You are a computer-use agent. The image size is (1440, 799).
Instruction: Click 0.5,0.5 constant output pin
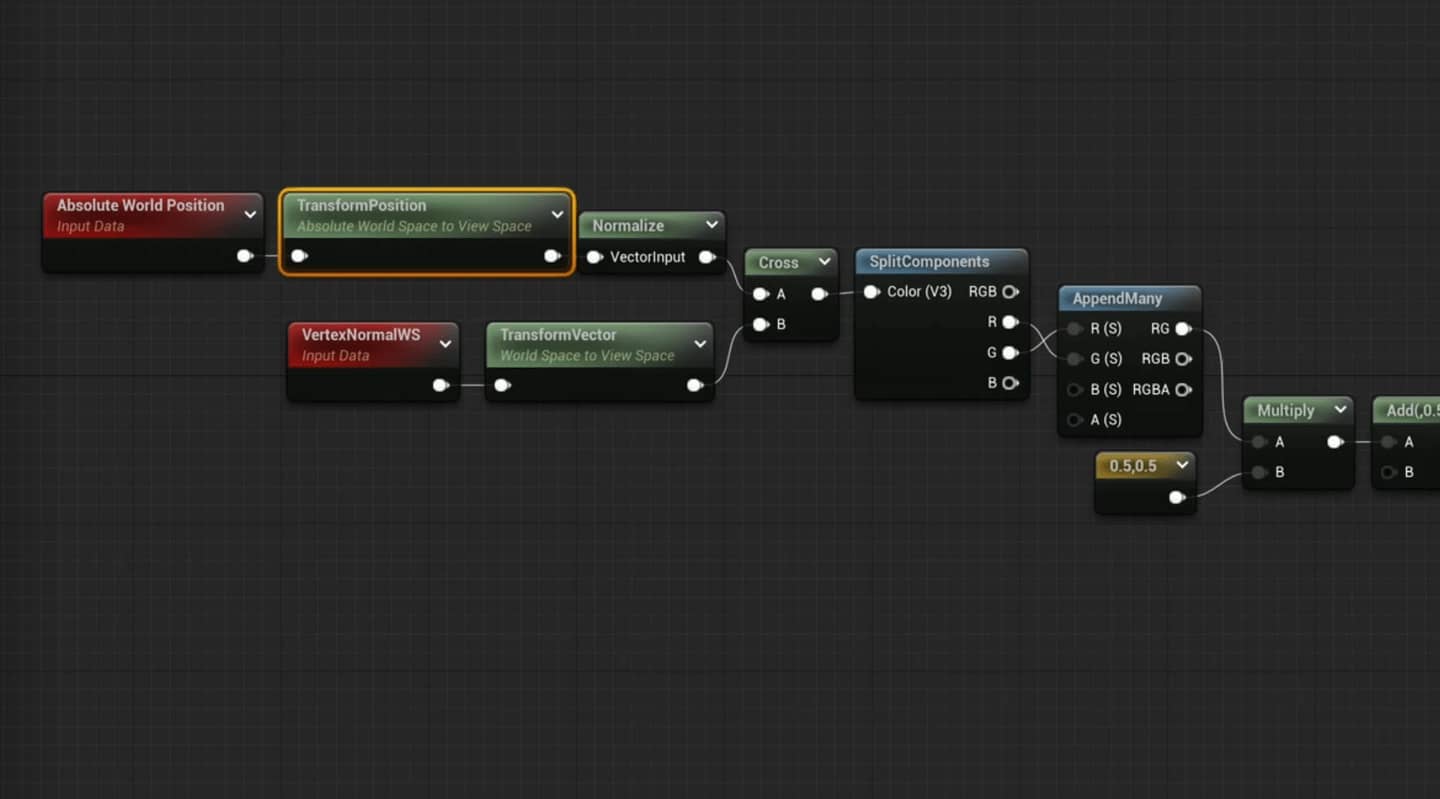pos(1177,497)
